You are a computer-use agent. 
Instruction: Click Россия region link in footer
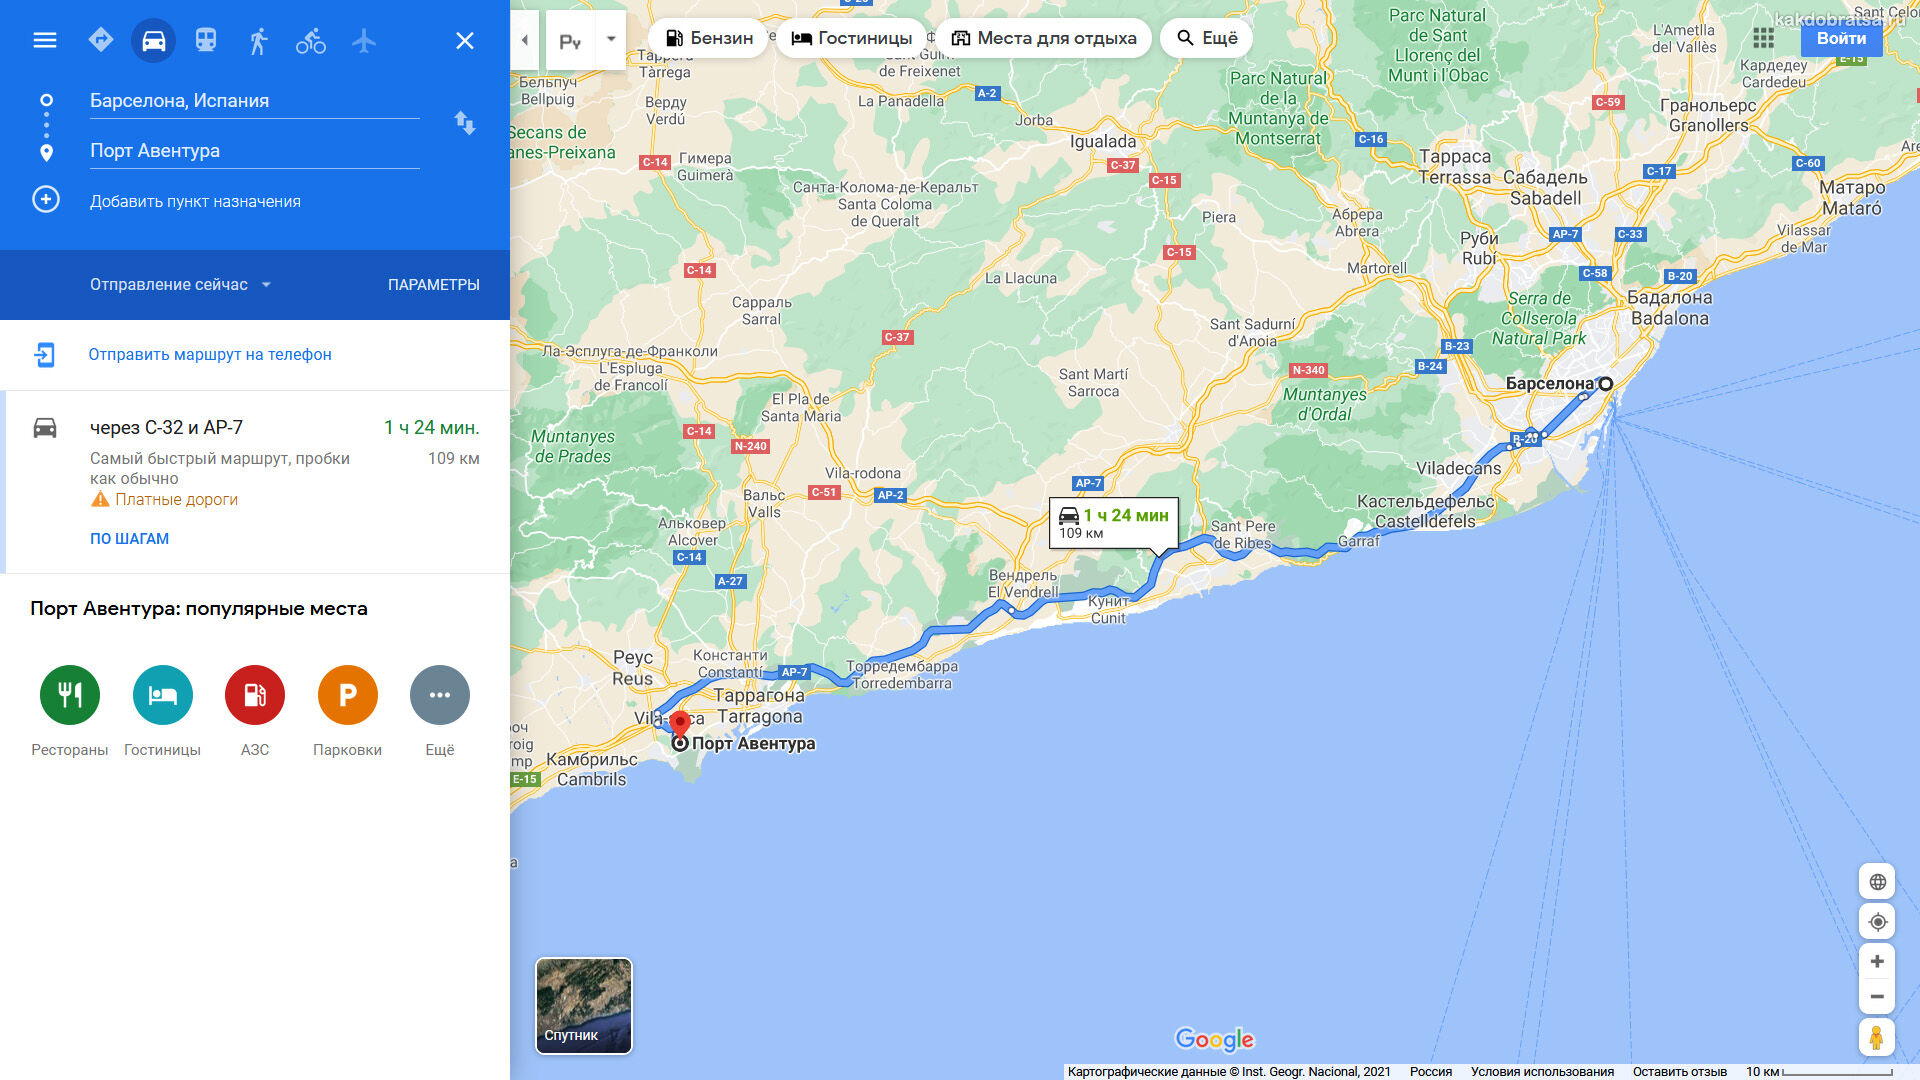pos(1431,1072)
